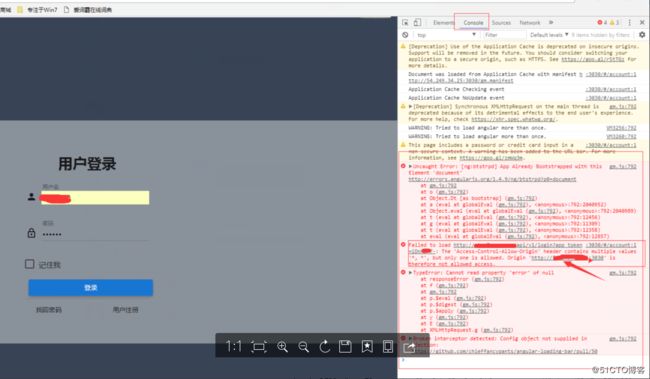Zoom out with the magnifier minus icon
This screenshot has height=379, width=650.
coord(303,347)
